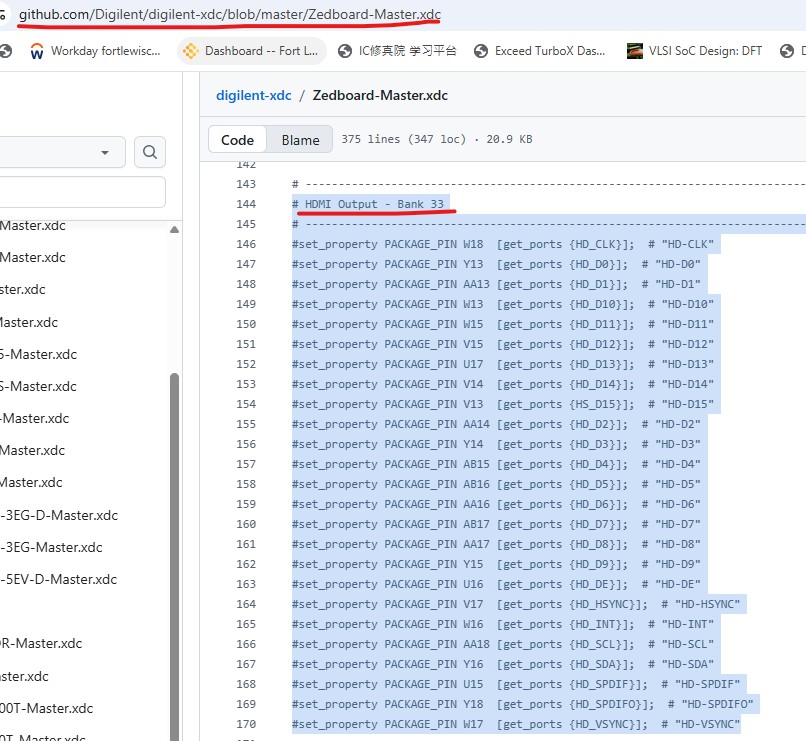806x741 pixels.
Task: Open Exceed TurboX bookmark globe icon
Action: [481, 51]
